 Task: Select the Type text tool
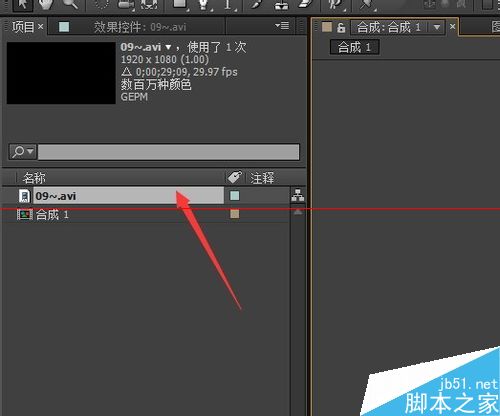[228, 5]
